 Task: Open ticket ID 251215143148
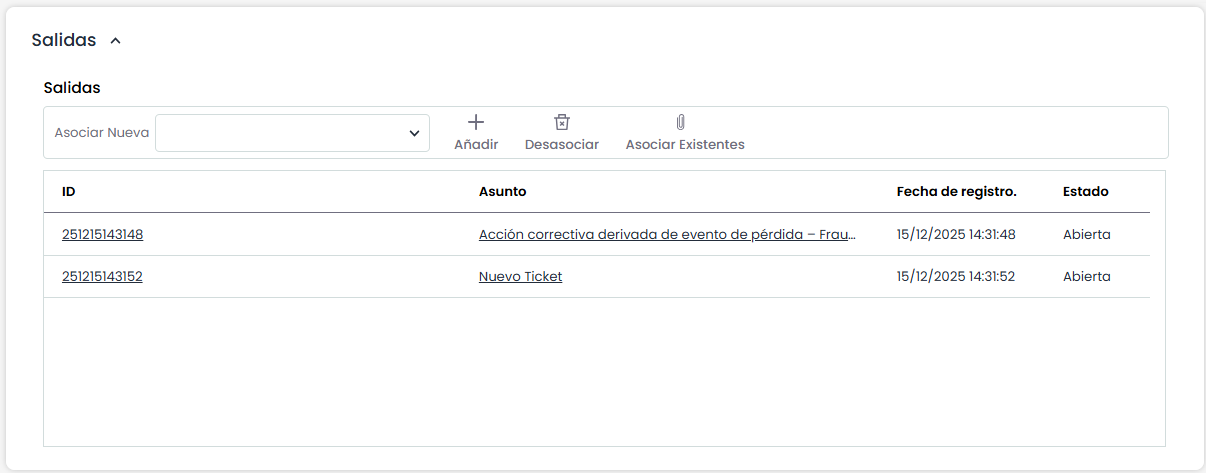(102, 235)
